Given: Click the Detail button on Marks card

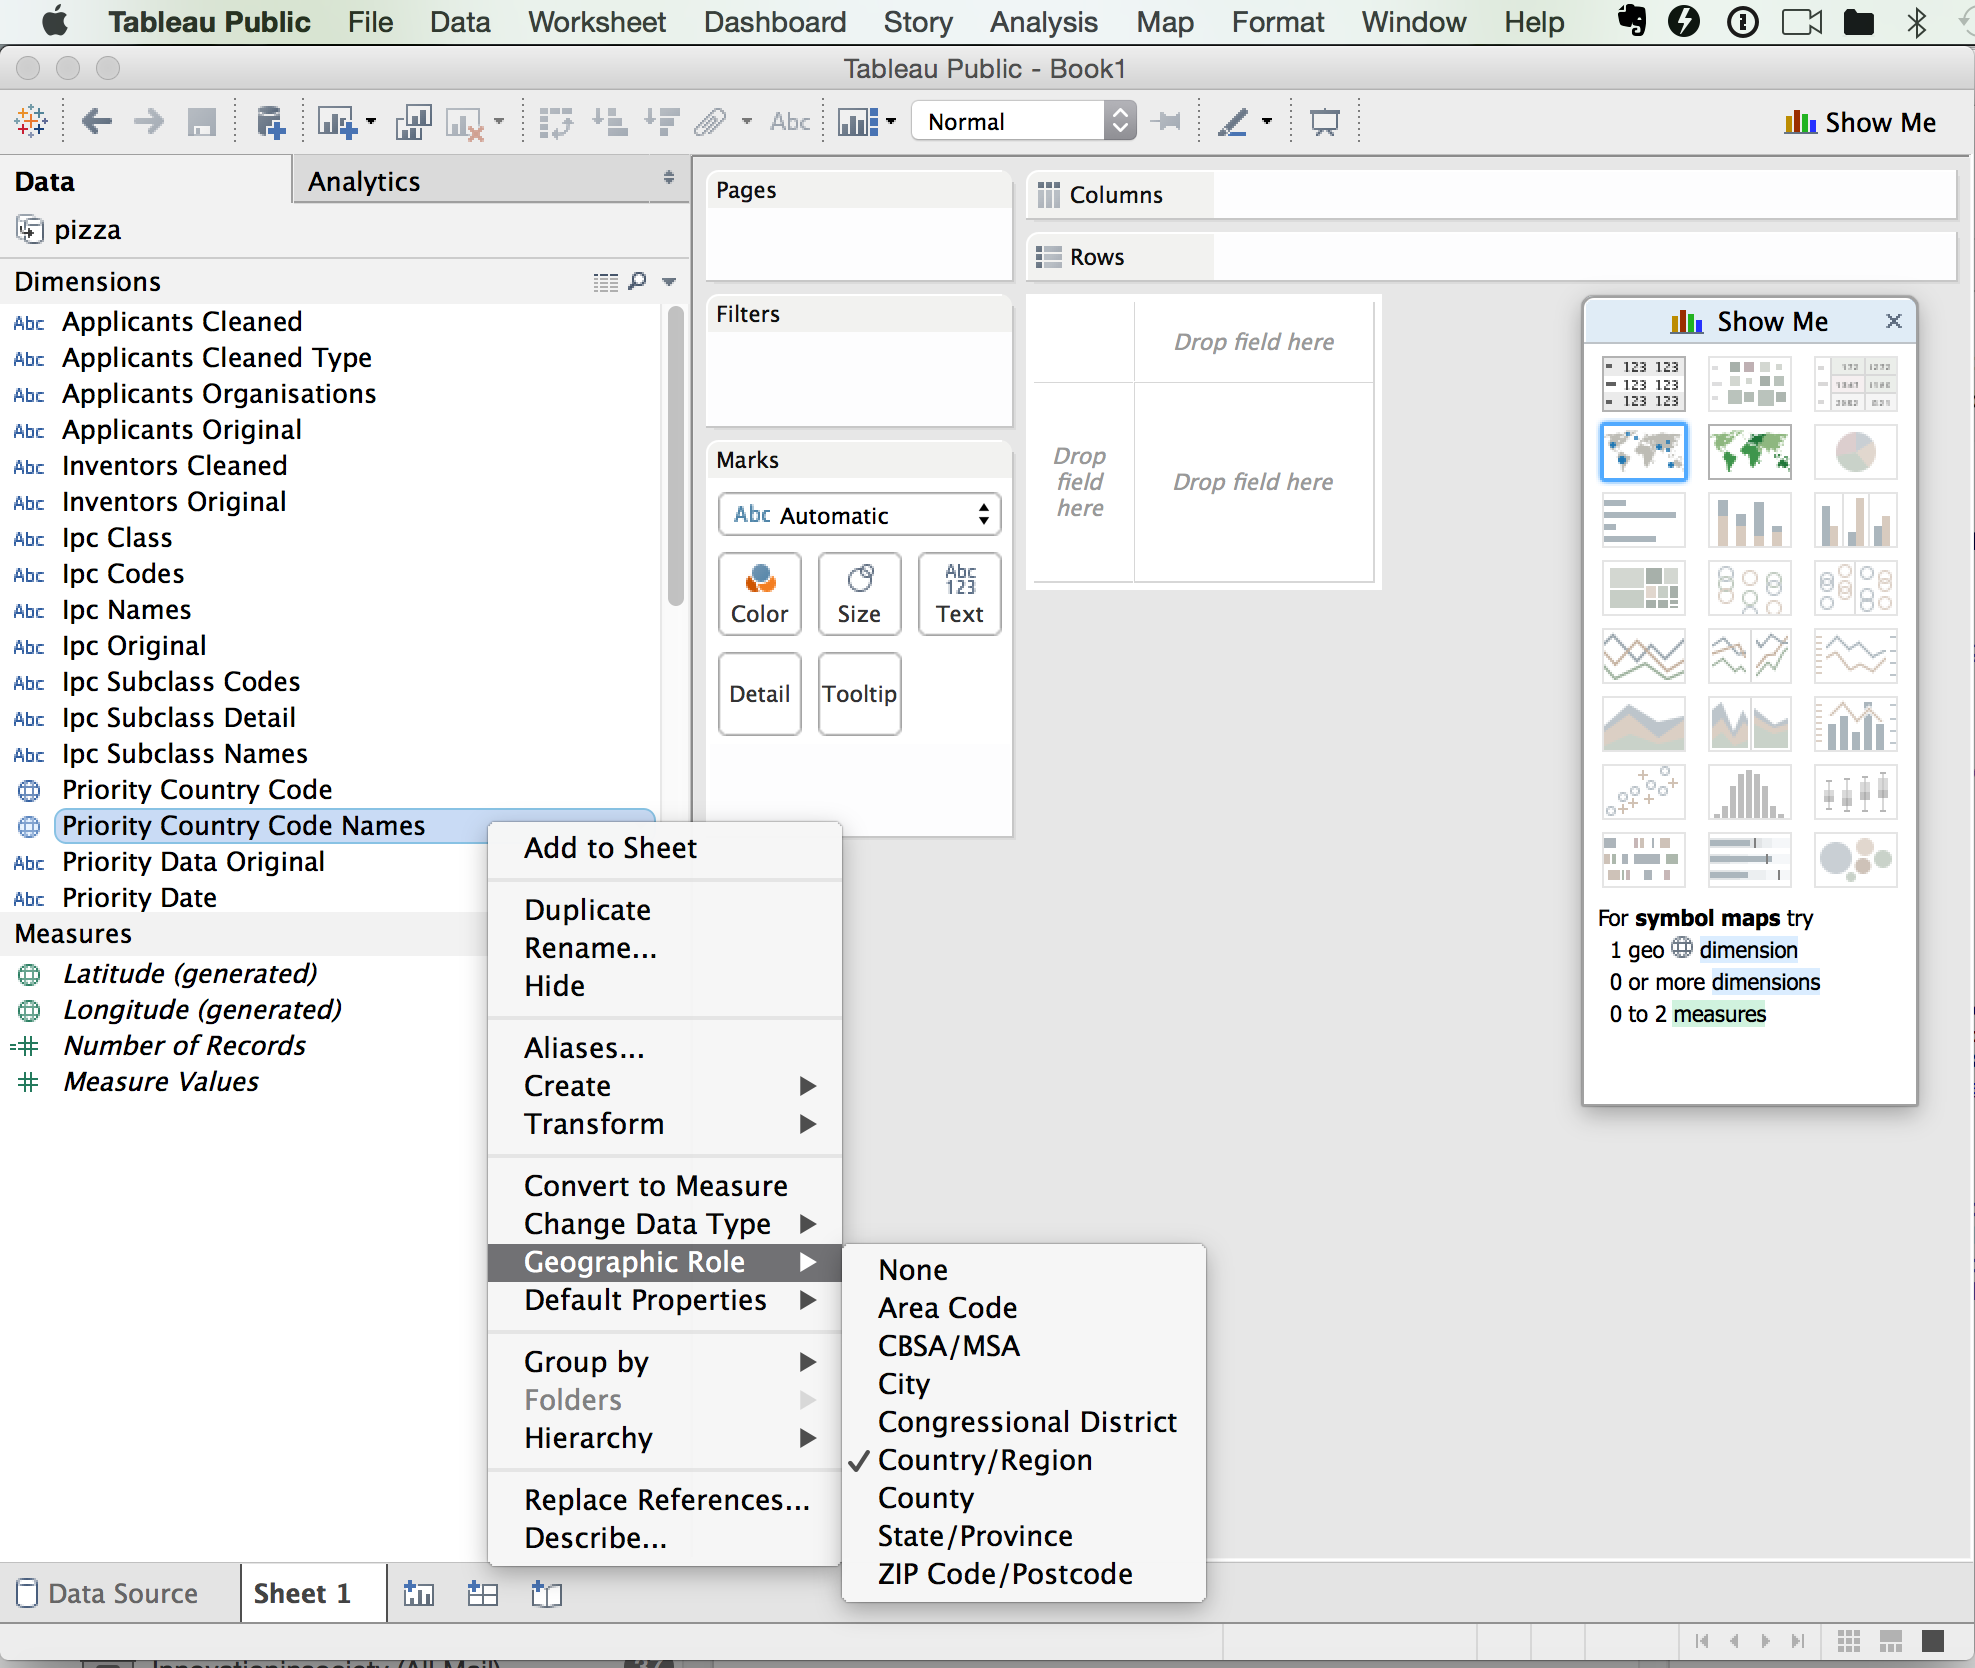Looking at the screenshot, I should click(760, 694).
